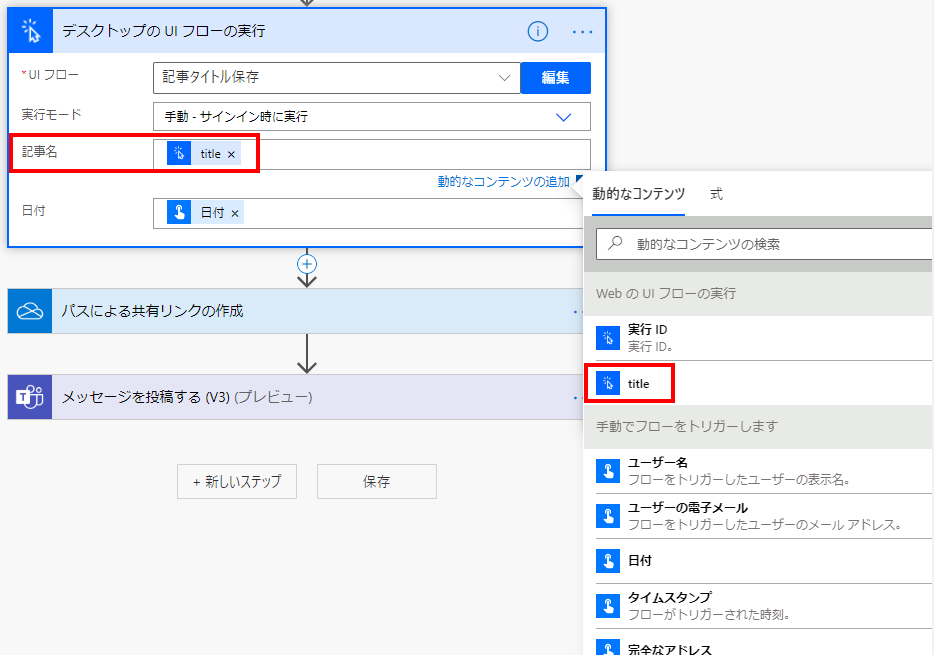Screen dimensions: 934x655
Task: Select the 実行 ID dynamic content item
Action: tap(758, 338)
